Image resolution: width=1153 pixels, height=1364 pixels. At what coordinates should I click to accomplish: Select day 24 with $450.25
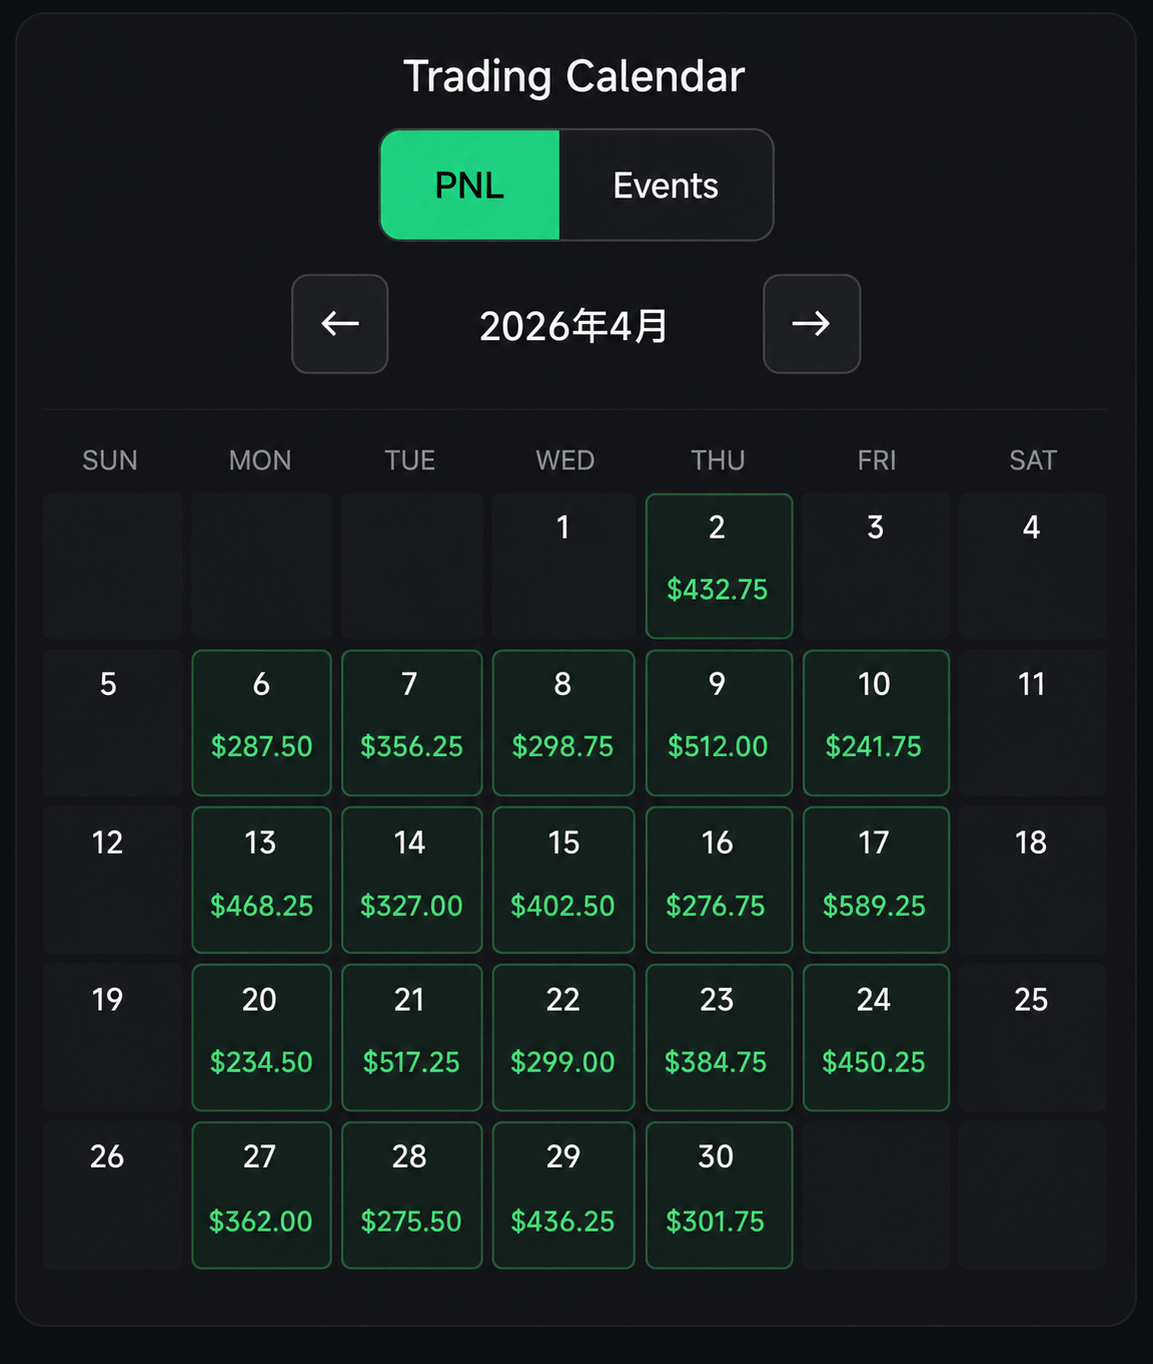[x=876, y=1037]
